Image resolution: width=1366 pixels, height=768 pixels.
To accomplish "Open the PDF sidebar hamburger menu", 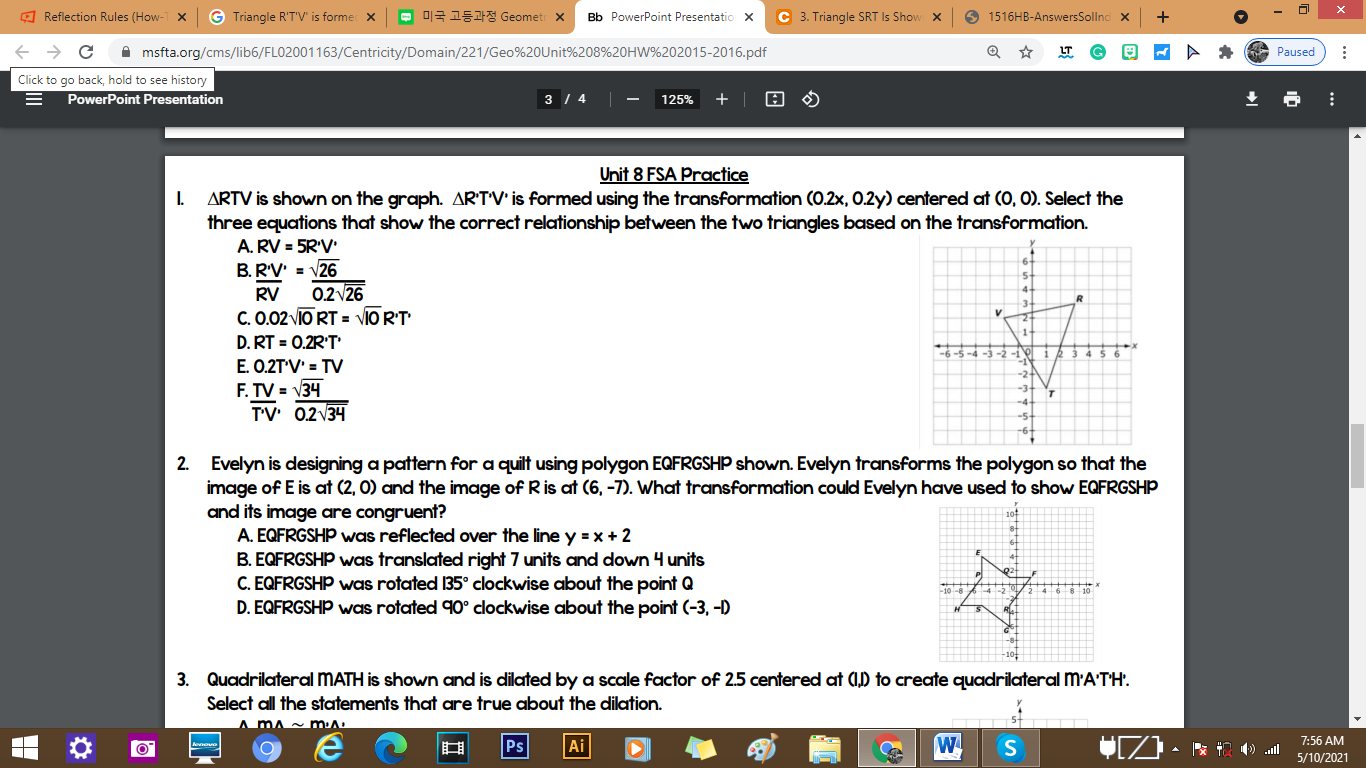I will coord(33,99).
